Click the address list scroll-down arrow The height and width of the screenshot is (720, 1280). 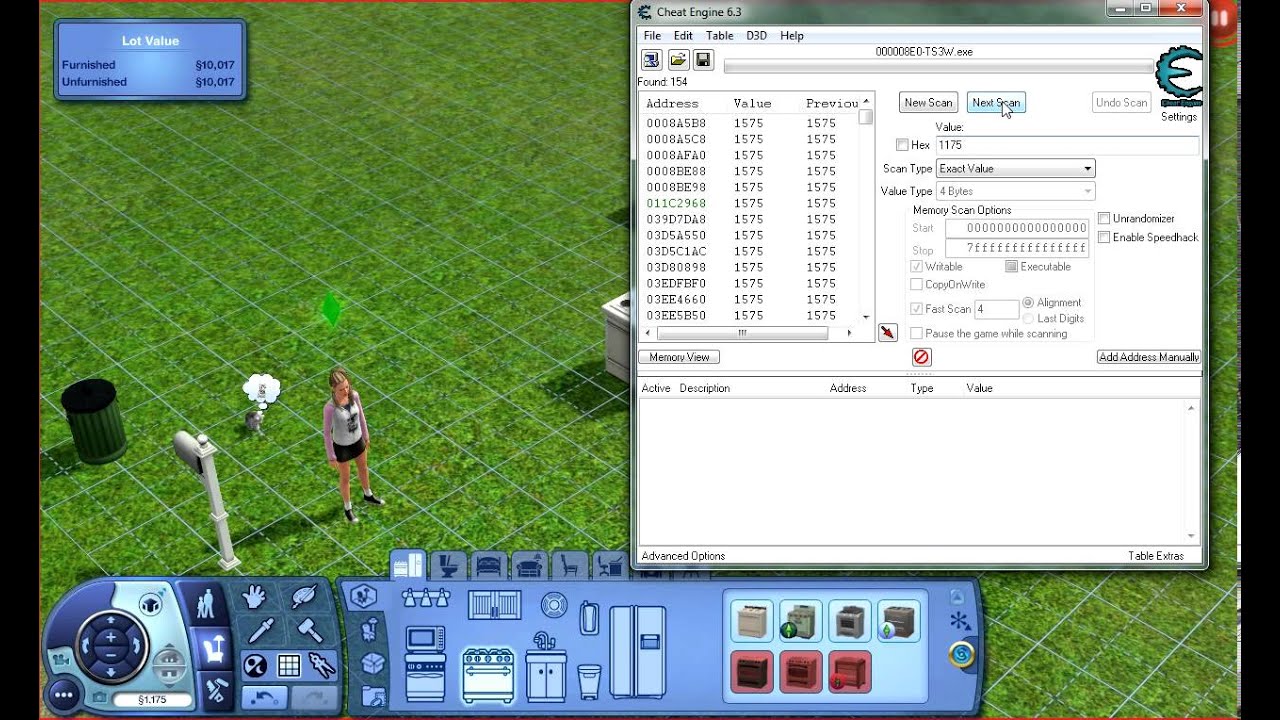[x=866, y=316]
